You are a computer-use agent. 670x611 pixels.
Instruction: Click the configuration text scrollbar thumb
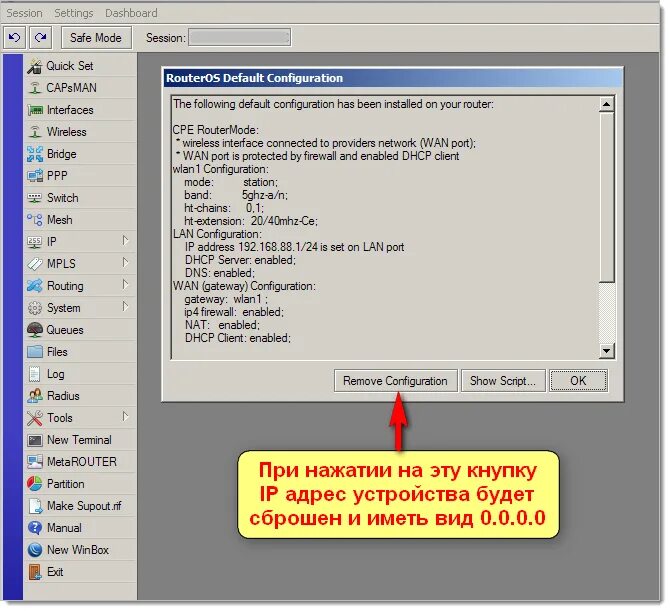pos(607,197)
